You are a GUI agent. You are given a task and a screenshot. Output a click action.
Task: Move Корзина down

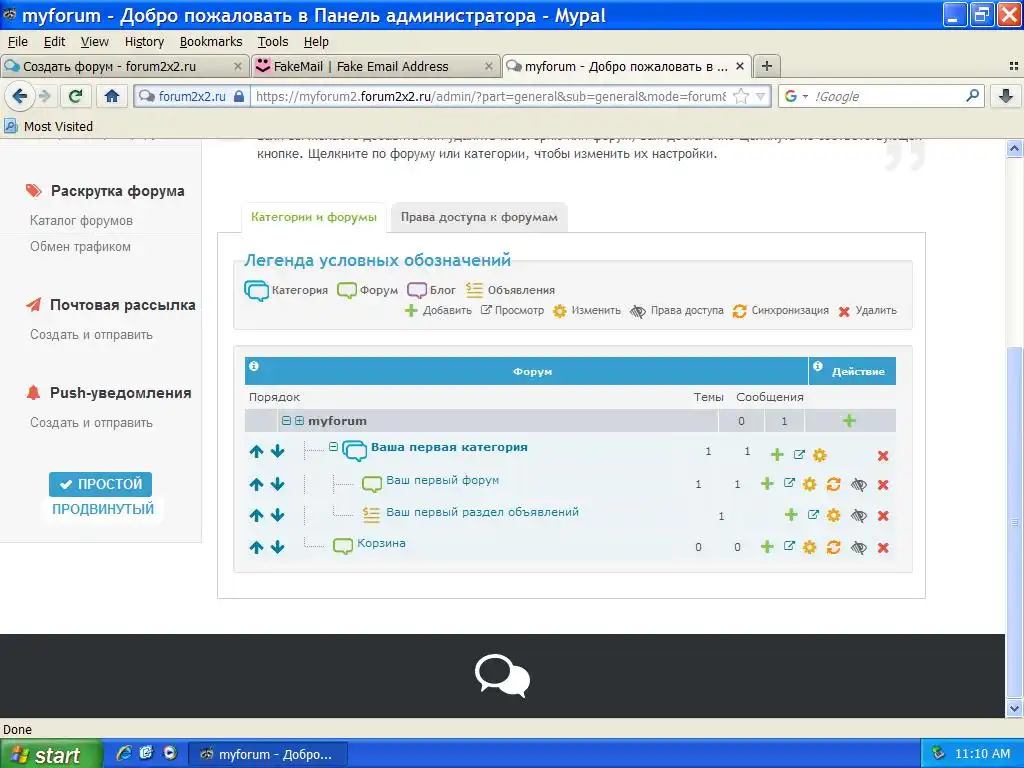278,547
